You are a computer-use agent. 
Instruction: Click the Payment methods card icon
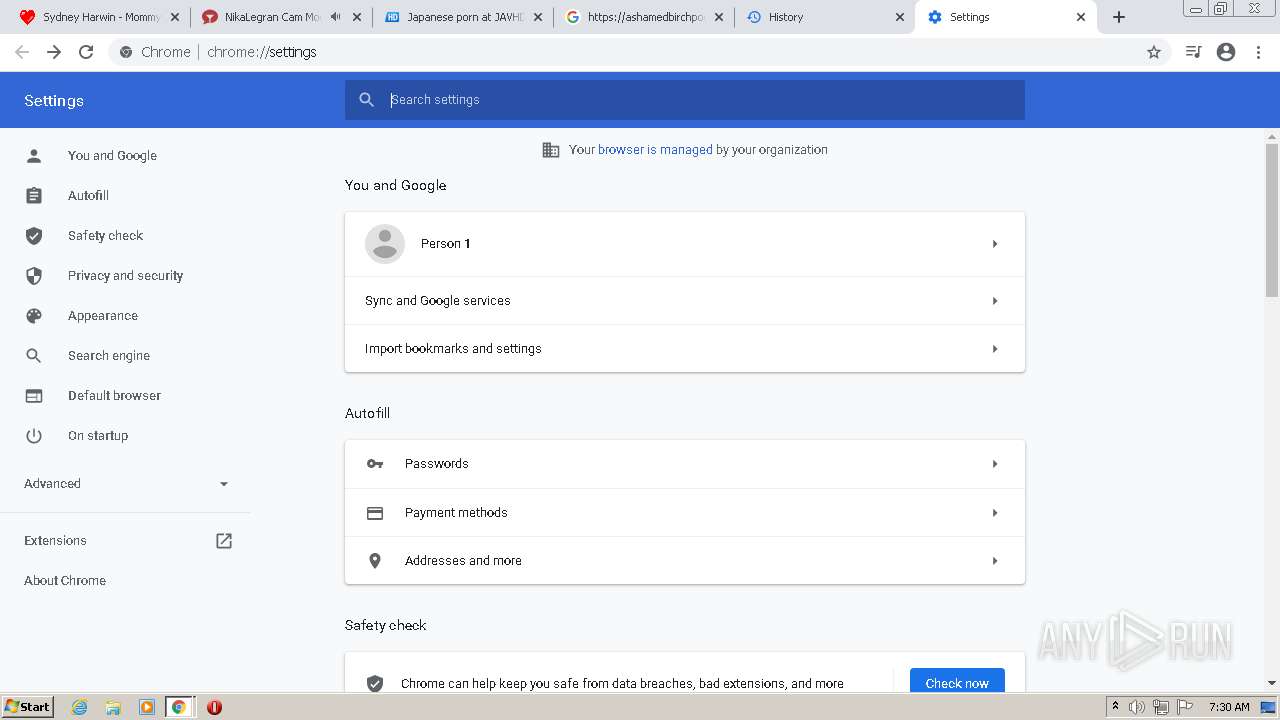tap(375, 513)
